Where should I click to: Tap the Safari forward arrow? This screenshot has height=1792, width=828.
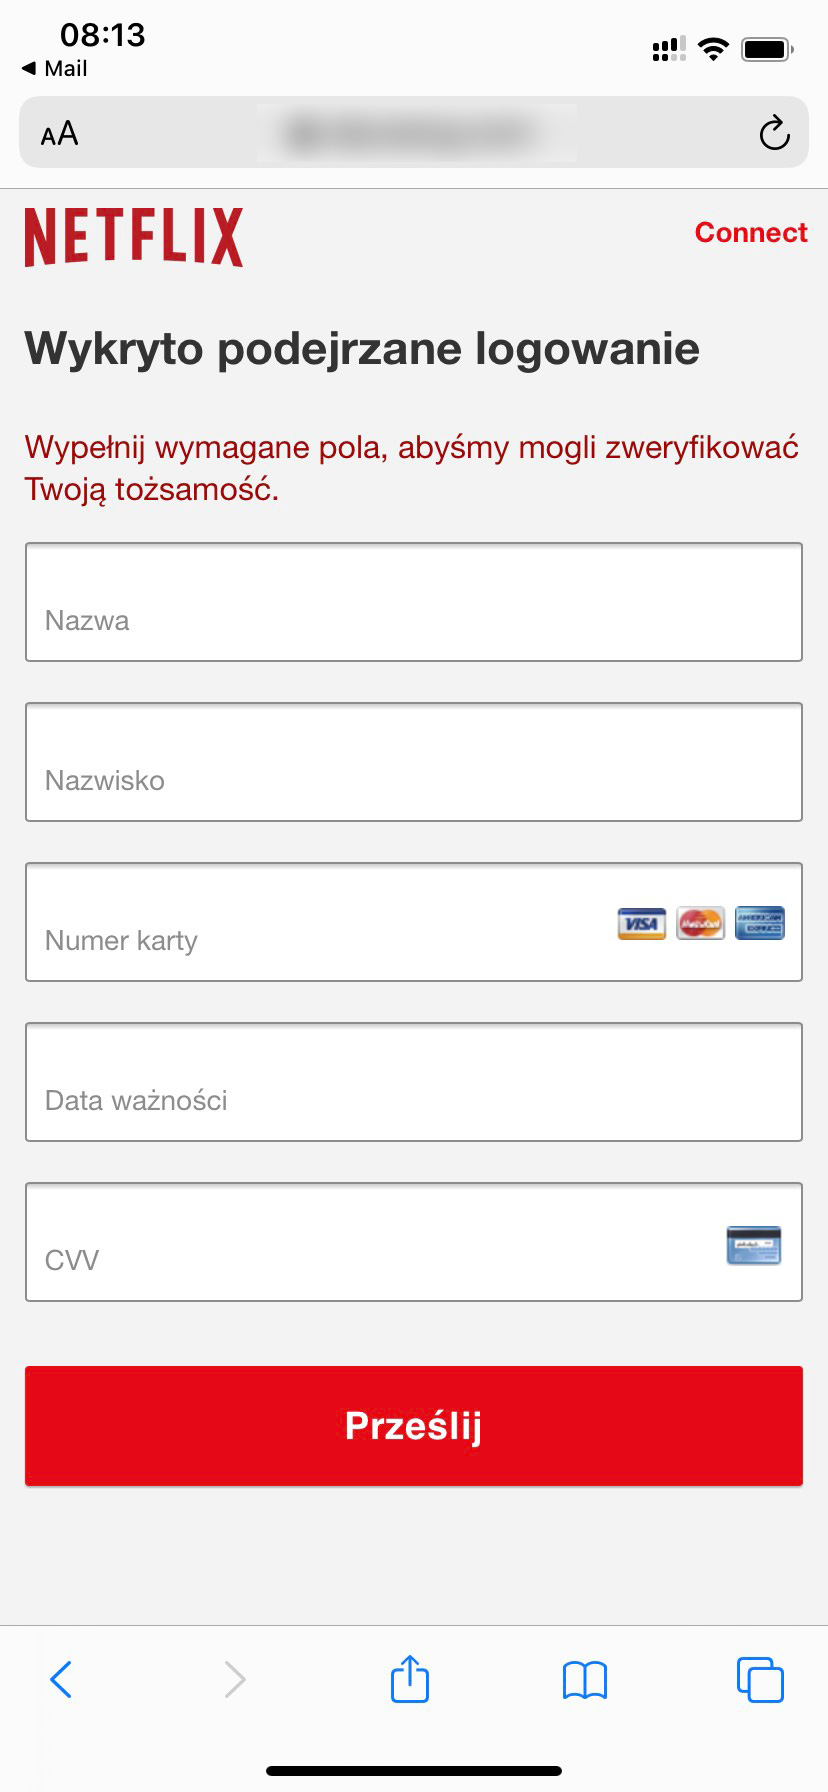point(235,1679)
